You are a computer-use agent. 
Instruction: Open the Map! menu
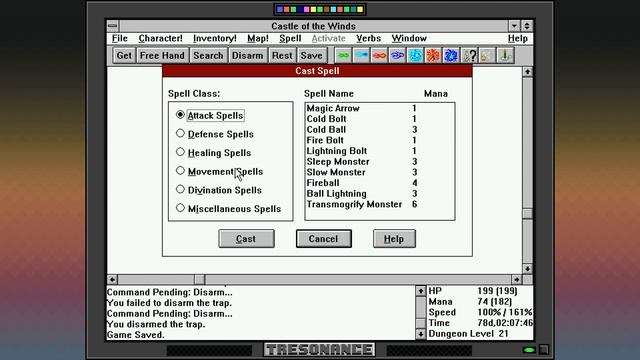click(x=258, y=38)
